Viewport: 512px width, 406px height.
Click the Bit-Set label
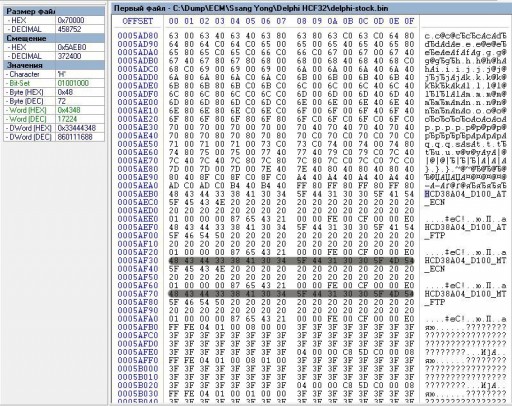point(19,83)
